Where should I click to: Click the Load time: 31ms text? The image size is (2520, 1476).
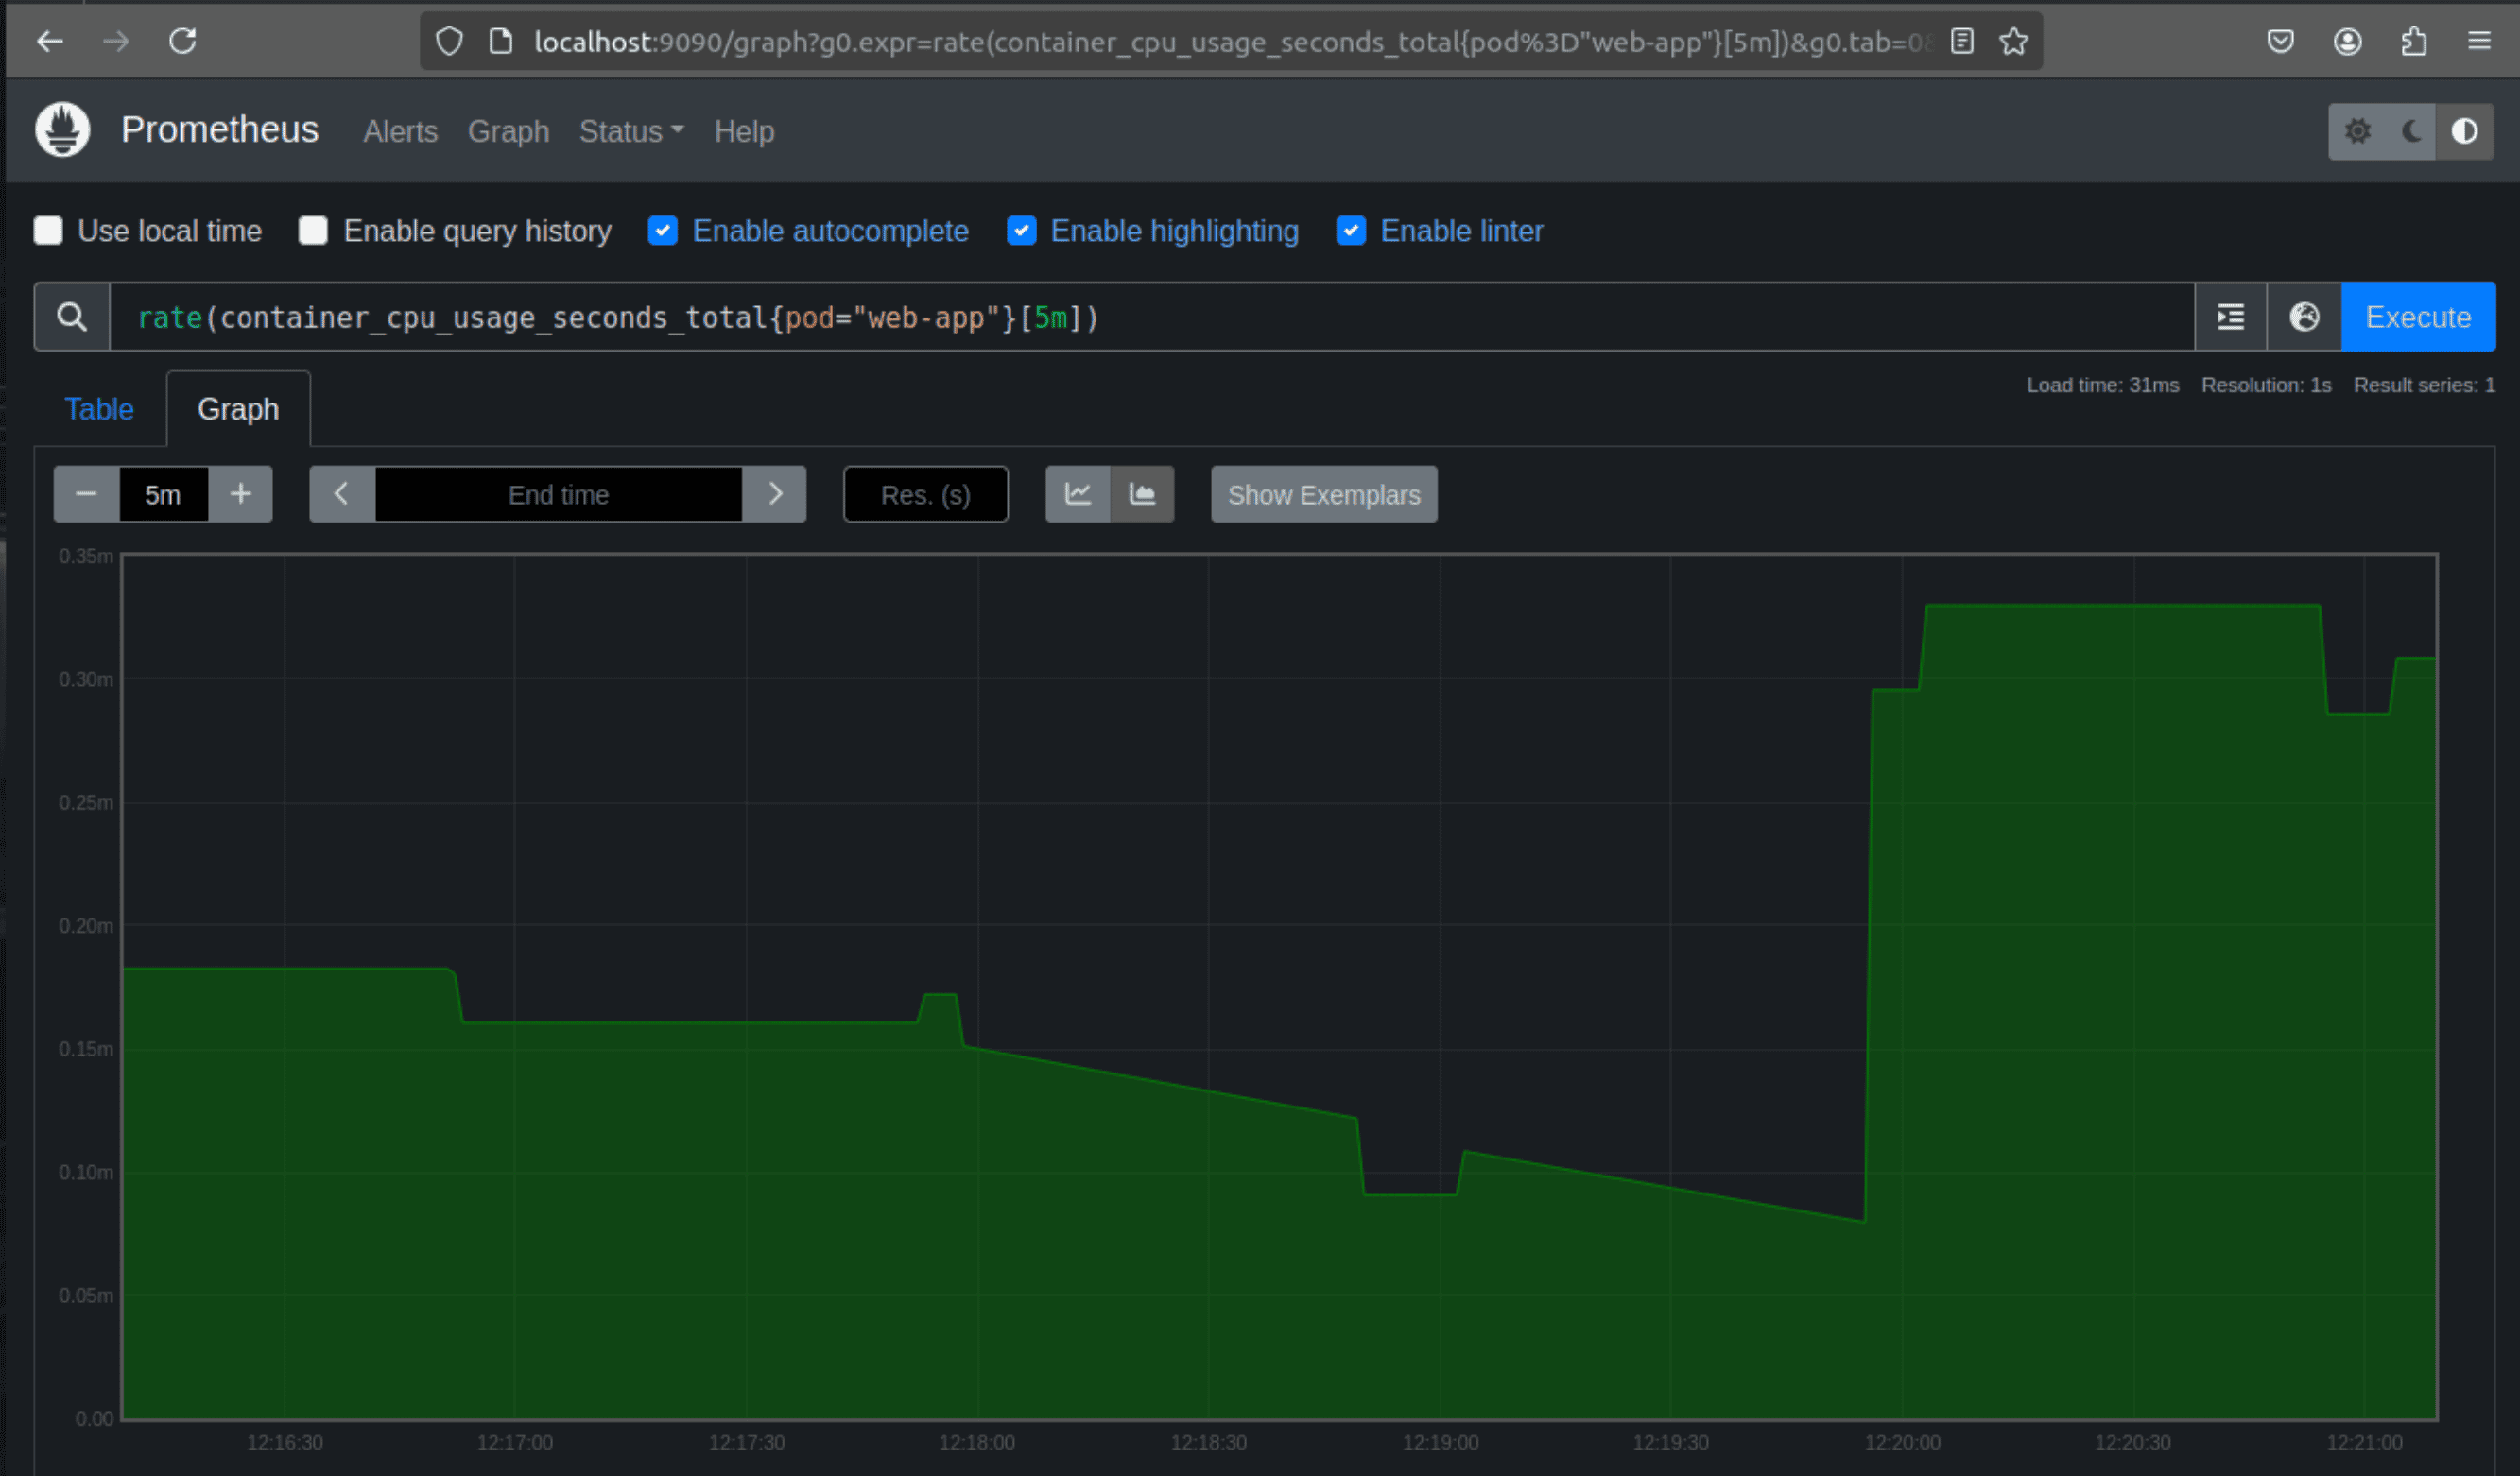[2102, 385]
